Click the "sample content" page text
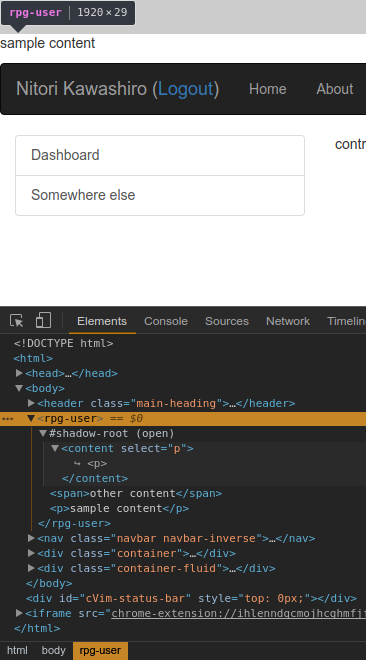 pos(48,43)
